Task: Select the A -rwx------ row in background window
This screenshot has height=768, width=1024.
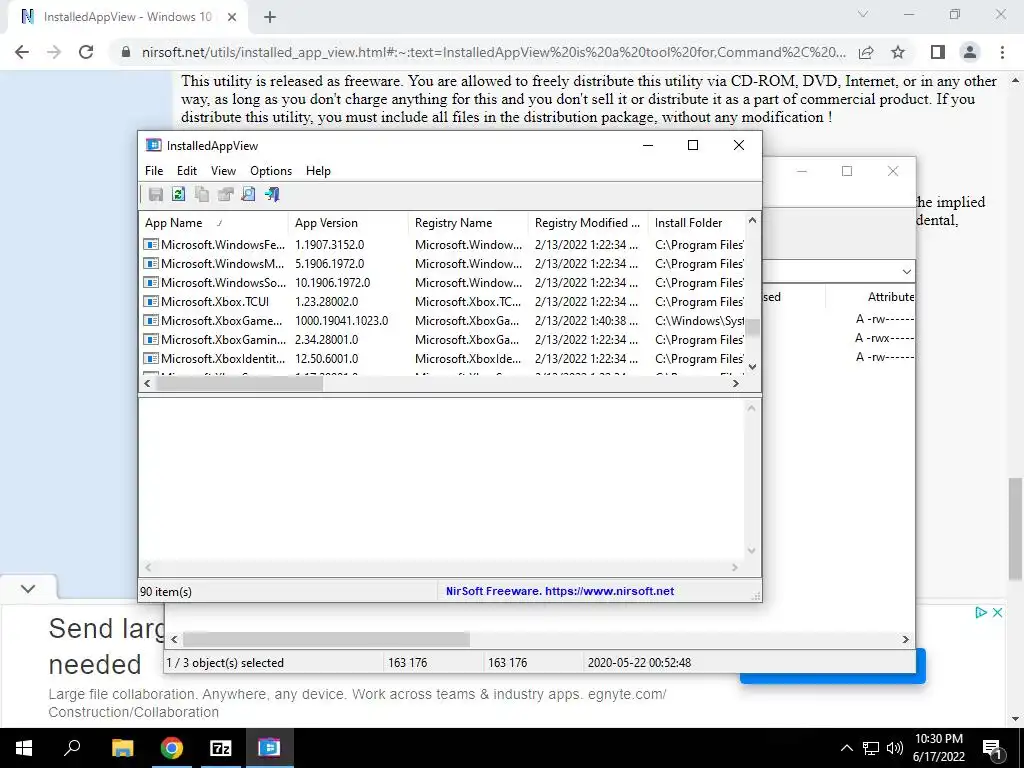Action: [x=884, y=338]
